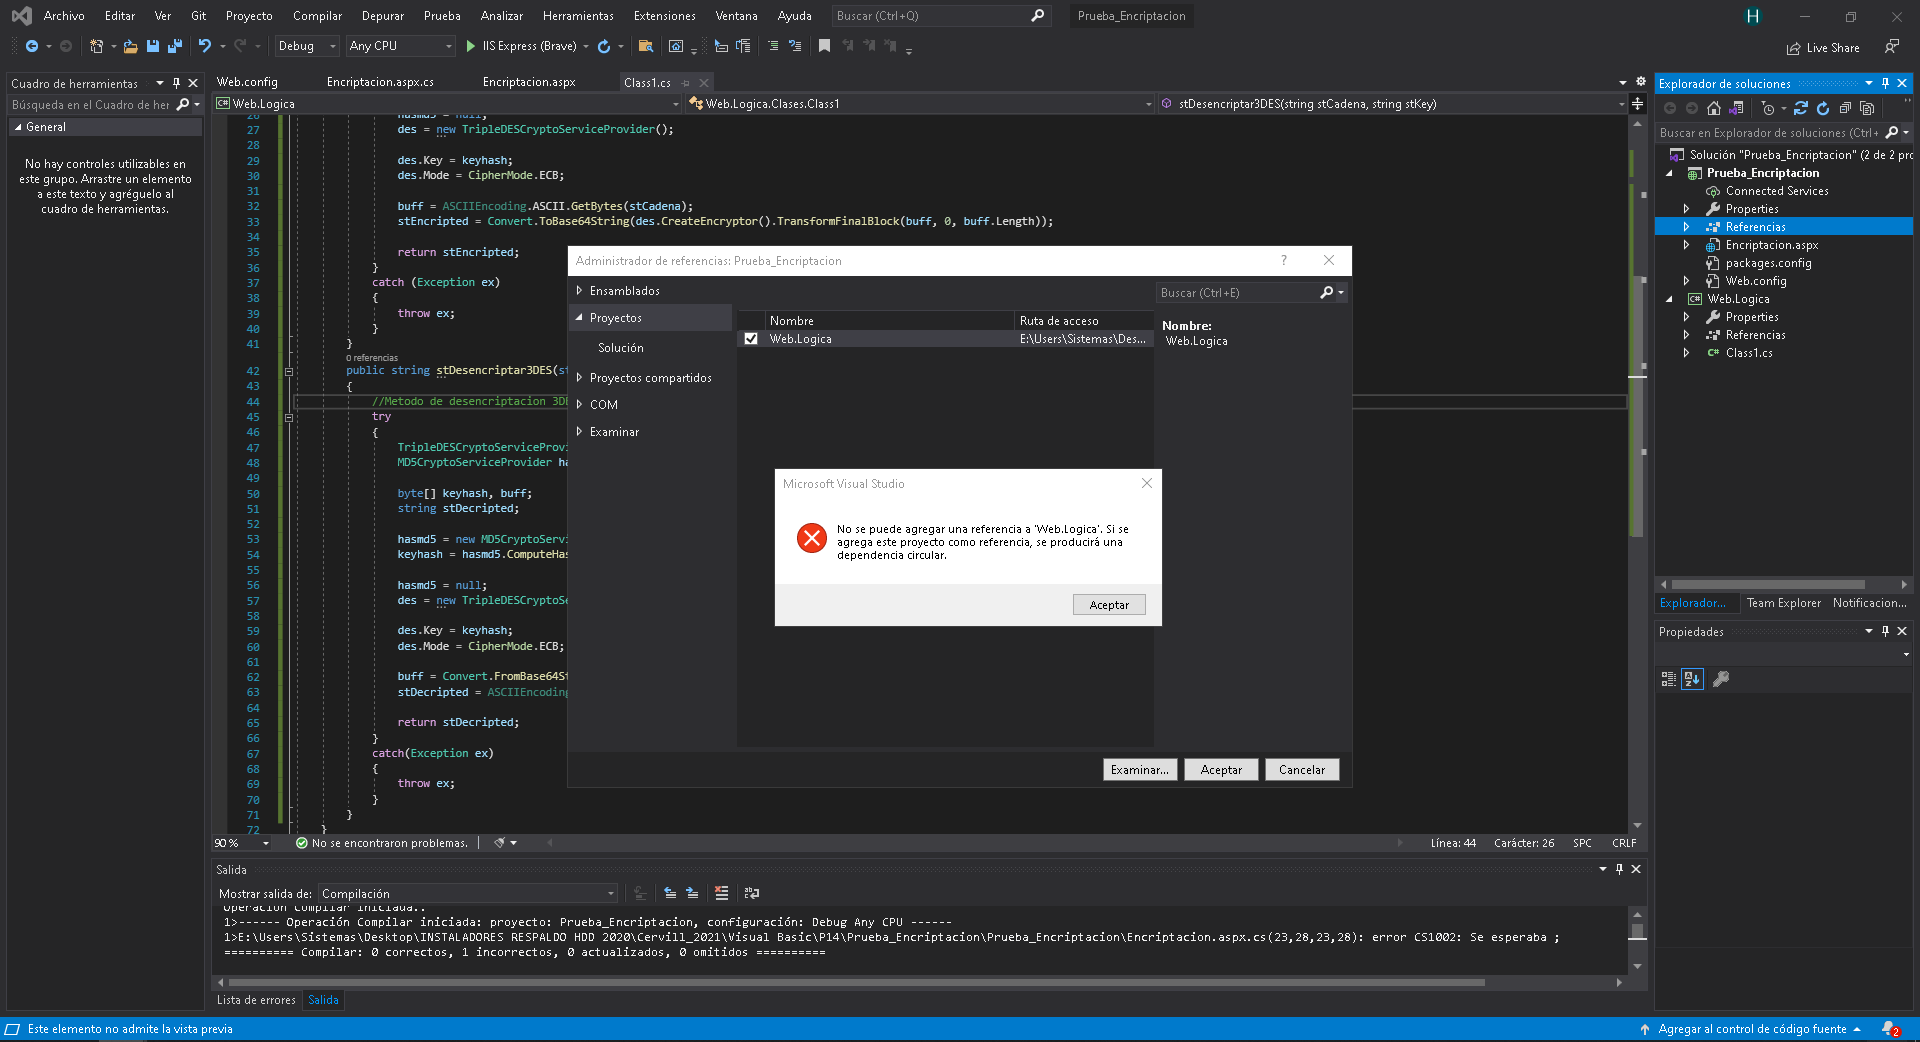Click Cancelar in the reference manager dialog

tap(1302, 770)
